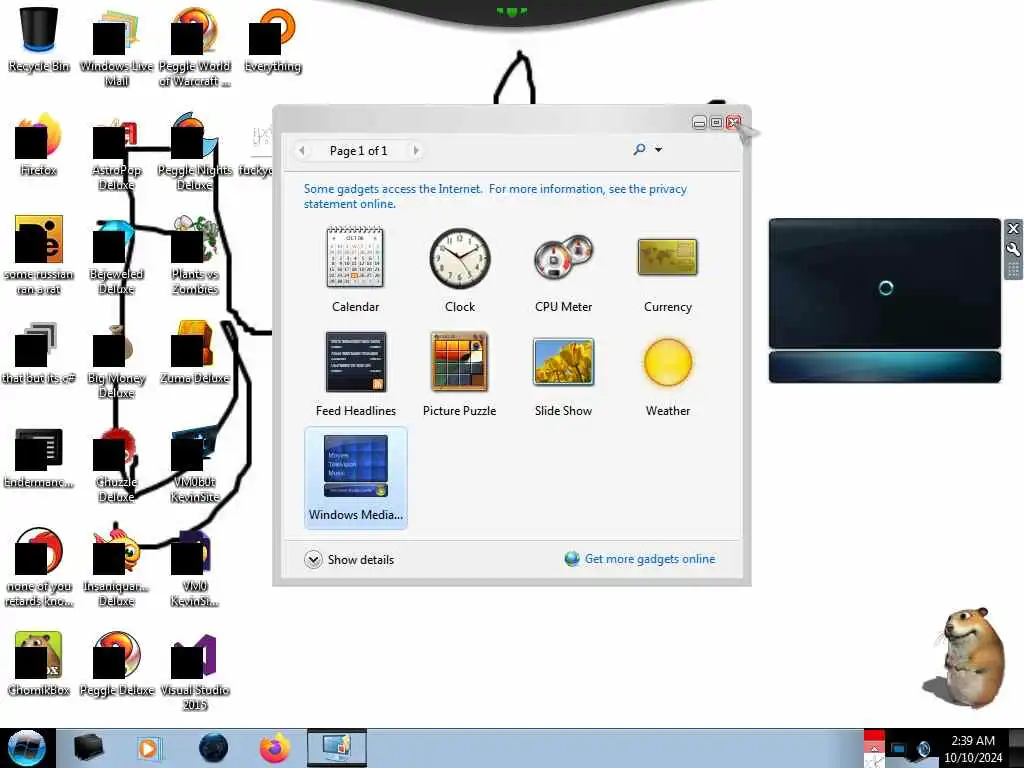1024x768 pixels.
Task: Select the Firefox desktop icon
Action: [39, 145]
